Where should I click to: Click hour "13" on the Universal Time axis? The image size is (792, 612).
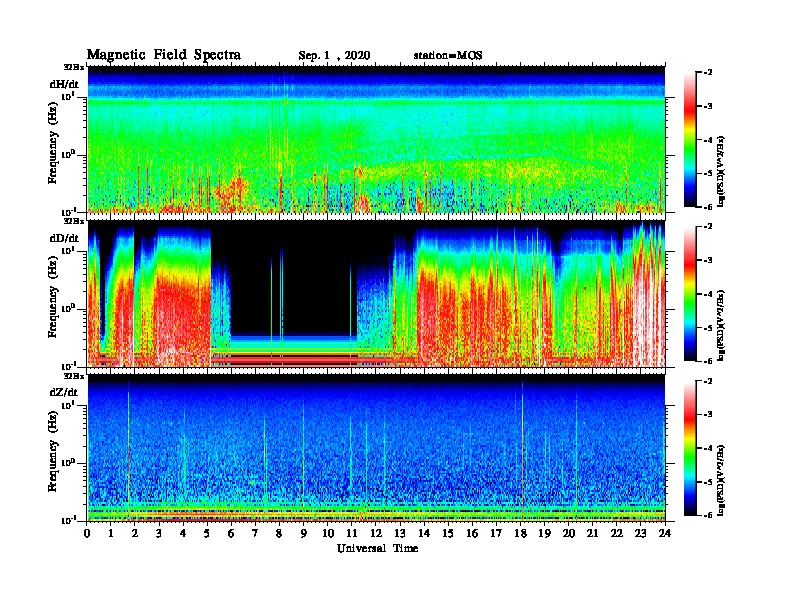[x=400, y=533]
